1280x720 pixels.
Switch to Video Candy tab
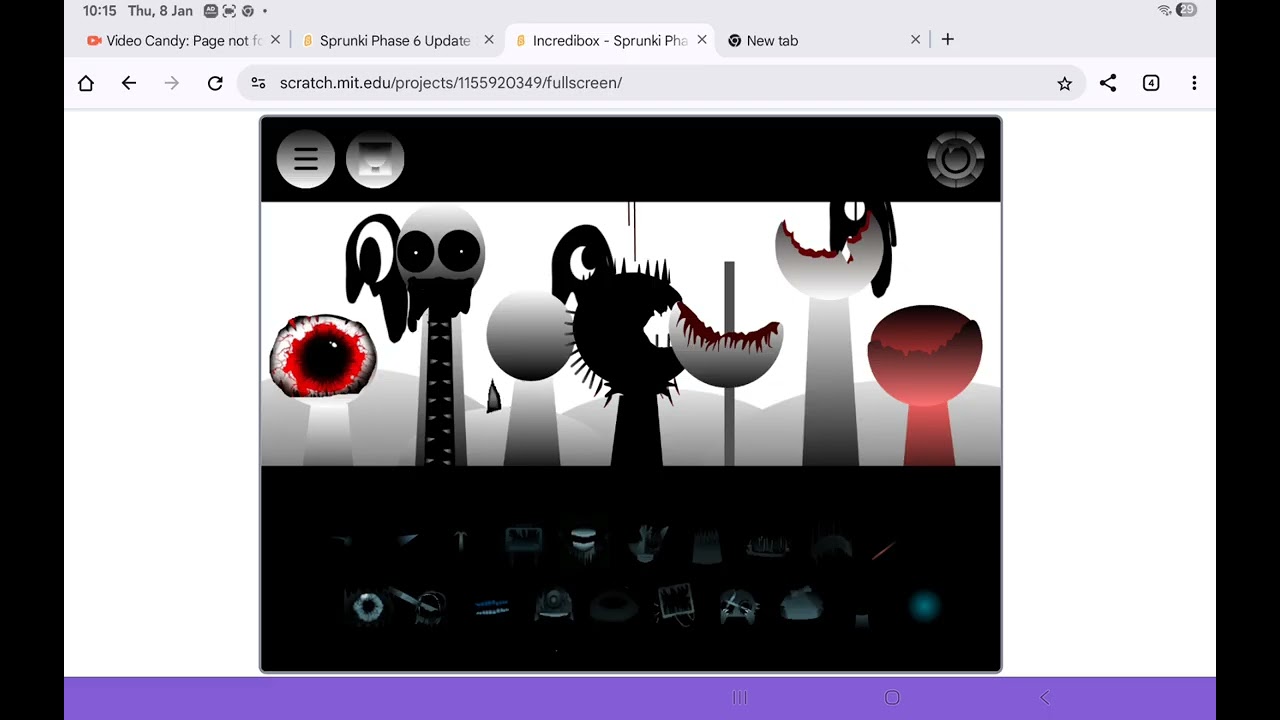coord(175,41)
